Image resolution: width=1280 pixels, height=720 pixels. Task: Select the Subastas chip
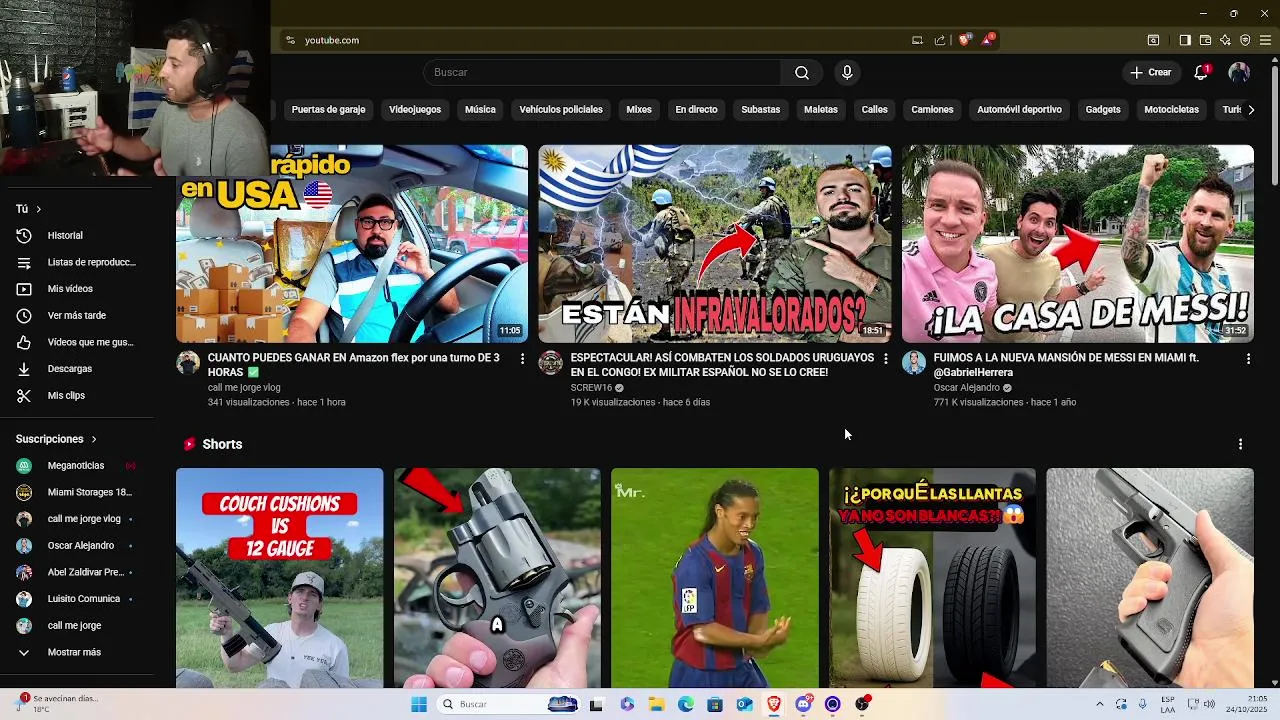pos(760,109)
